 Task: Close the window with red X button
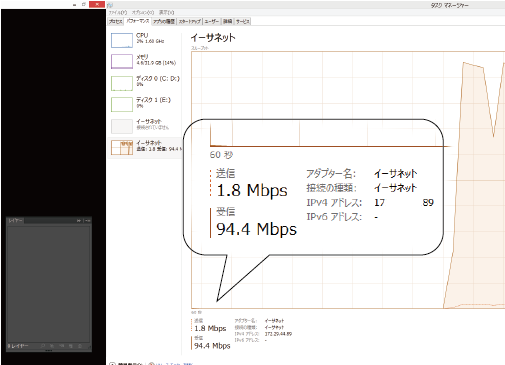click(97, 4)
